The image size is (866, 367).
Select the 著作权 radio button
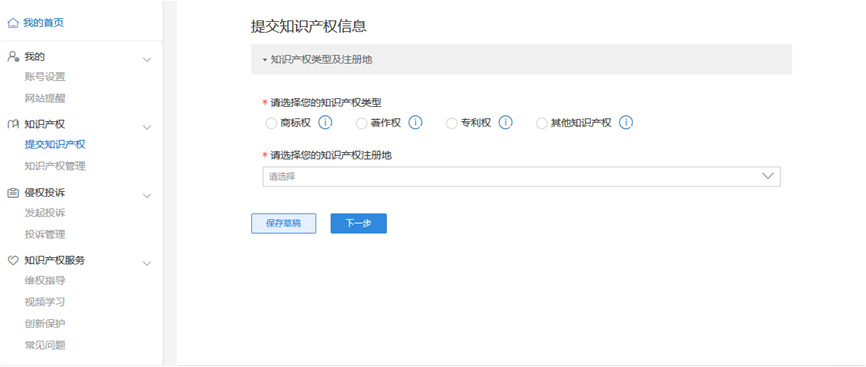tap(361, 123)
